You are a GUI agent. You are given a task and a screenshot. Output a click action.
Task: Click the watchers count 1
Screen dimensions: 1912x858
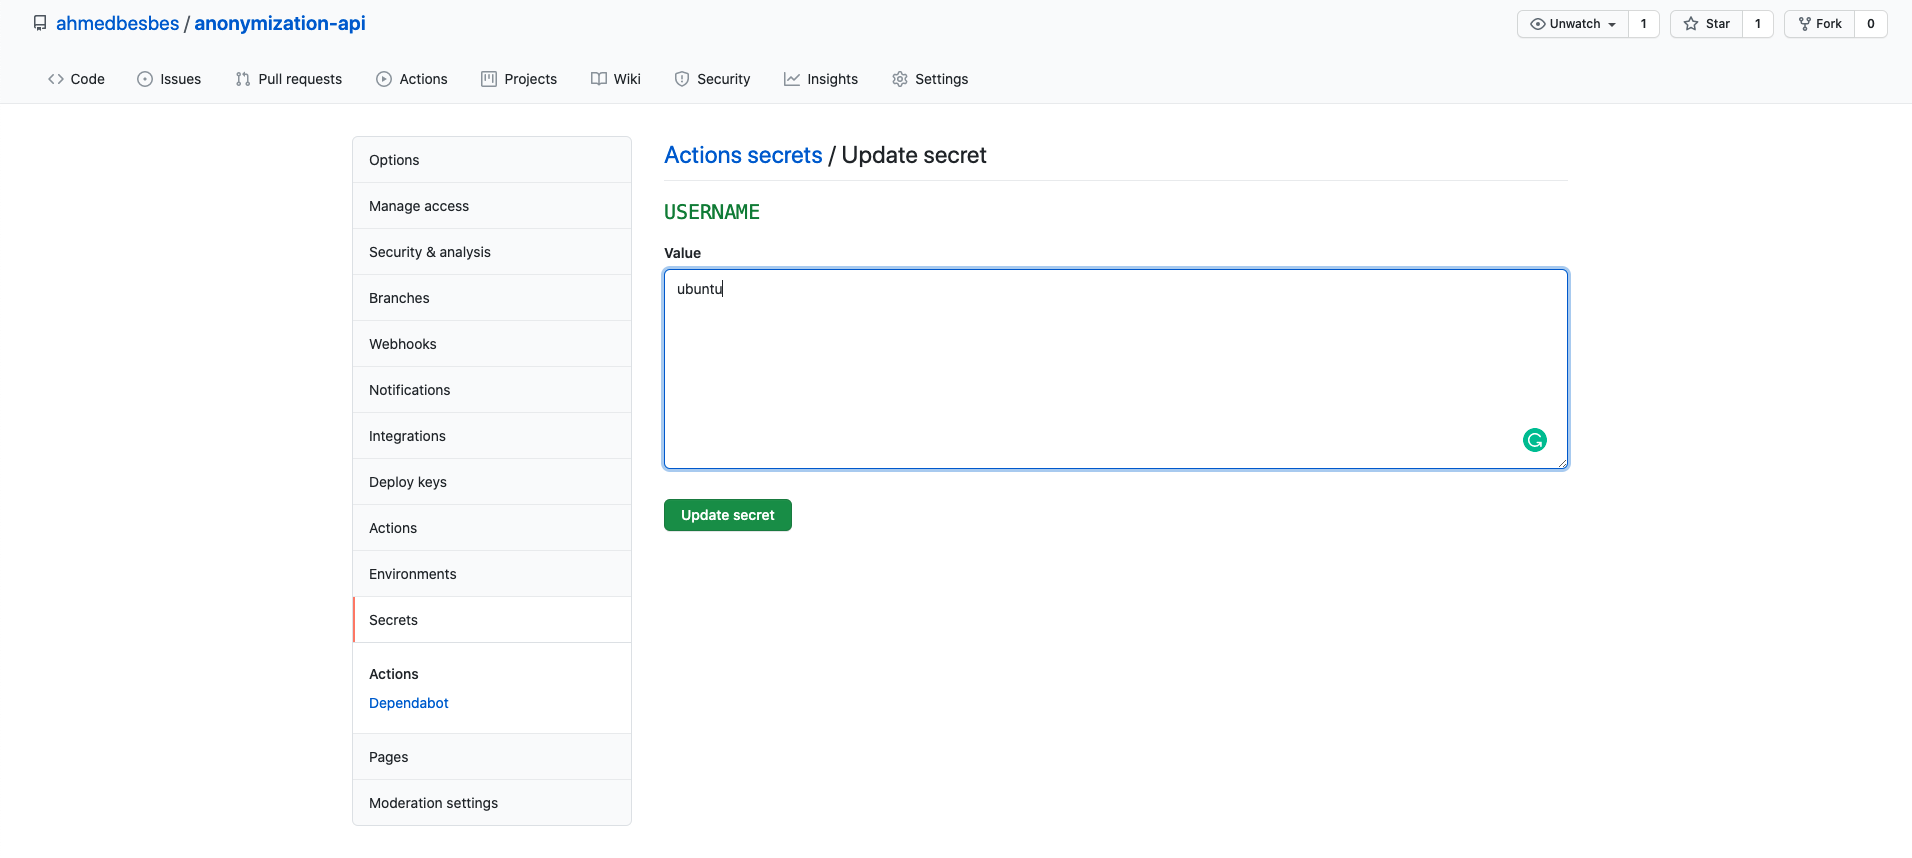click(1644, 24)
